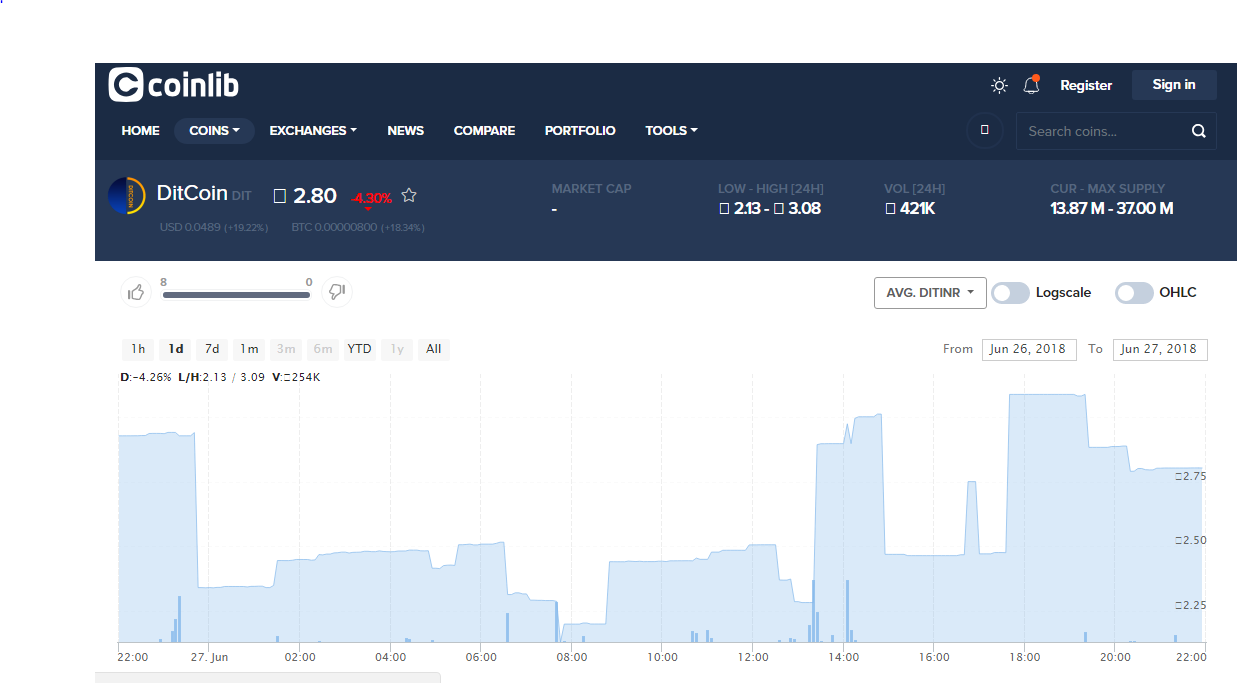This screenshot has width=1237, height=683.
Task: Click the like/dislike vote ratio bar
Action: tap(236, 295)
